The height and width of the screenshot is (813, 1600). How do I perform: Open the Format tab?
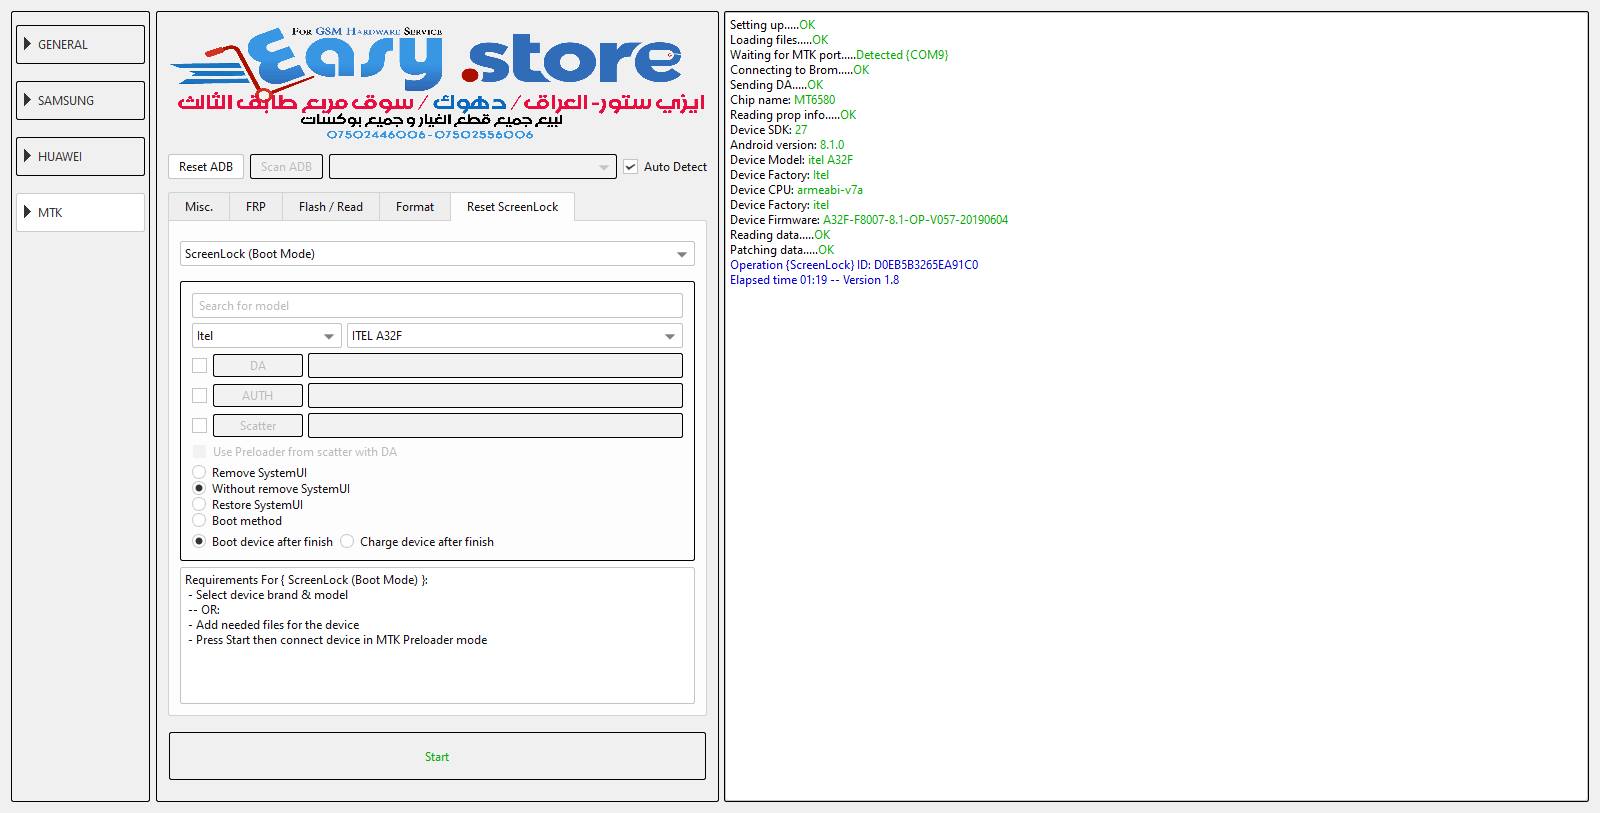tap(415, 207)
